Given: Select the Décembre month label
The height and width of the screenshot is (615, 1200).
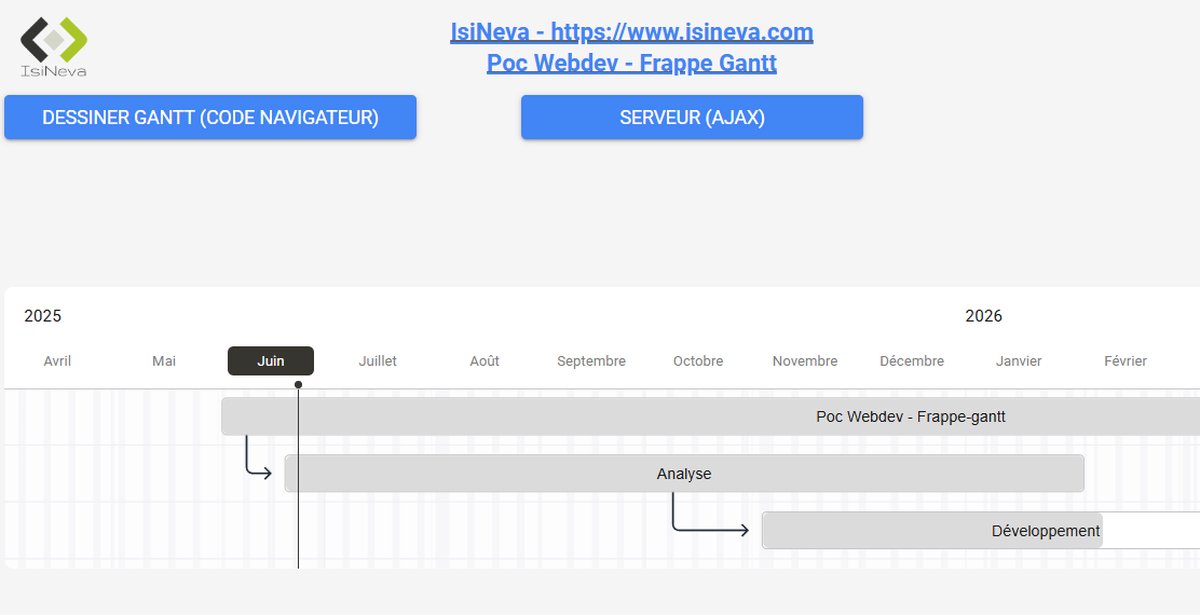Looking at the screenshot, I should coord(911,361).
